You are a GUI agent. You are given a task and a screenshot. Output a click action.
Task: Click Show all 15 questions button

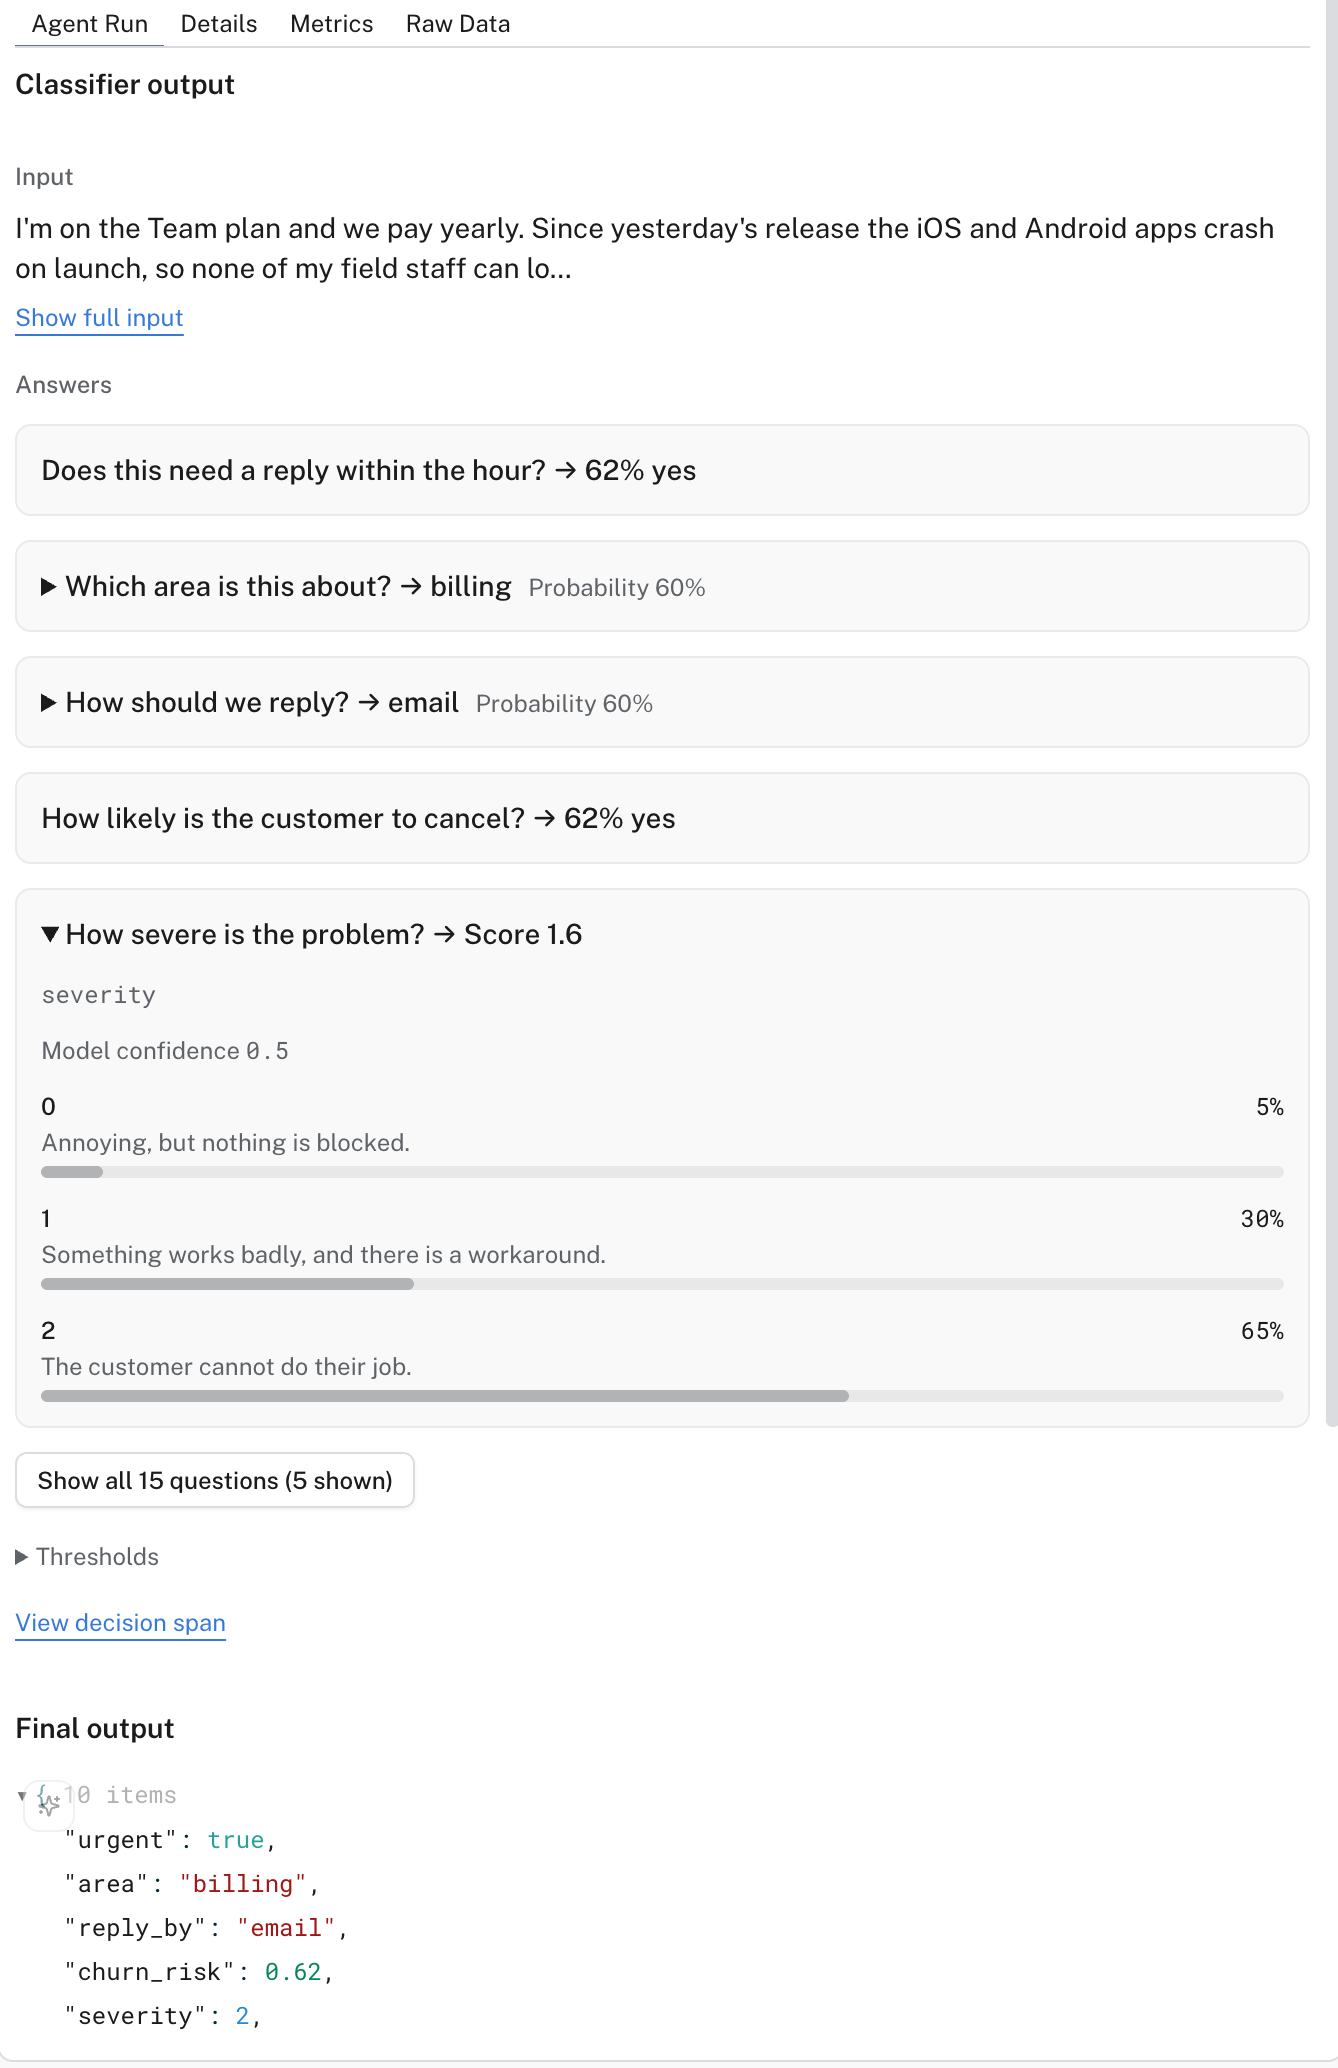click(215, 1480)
